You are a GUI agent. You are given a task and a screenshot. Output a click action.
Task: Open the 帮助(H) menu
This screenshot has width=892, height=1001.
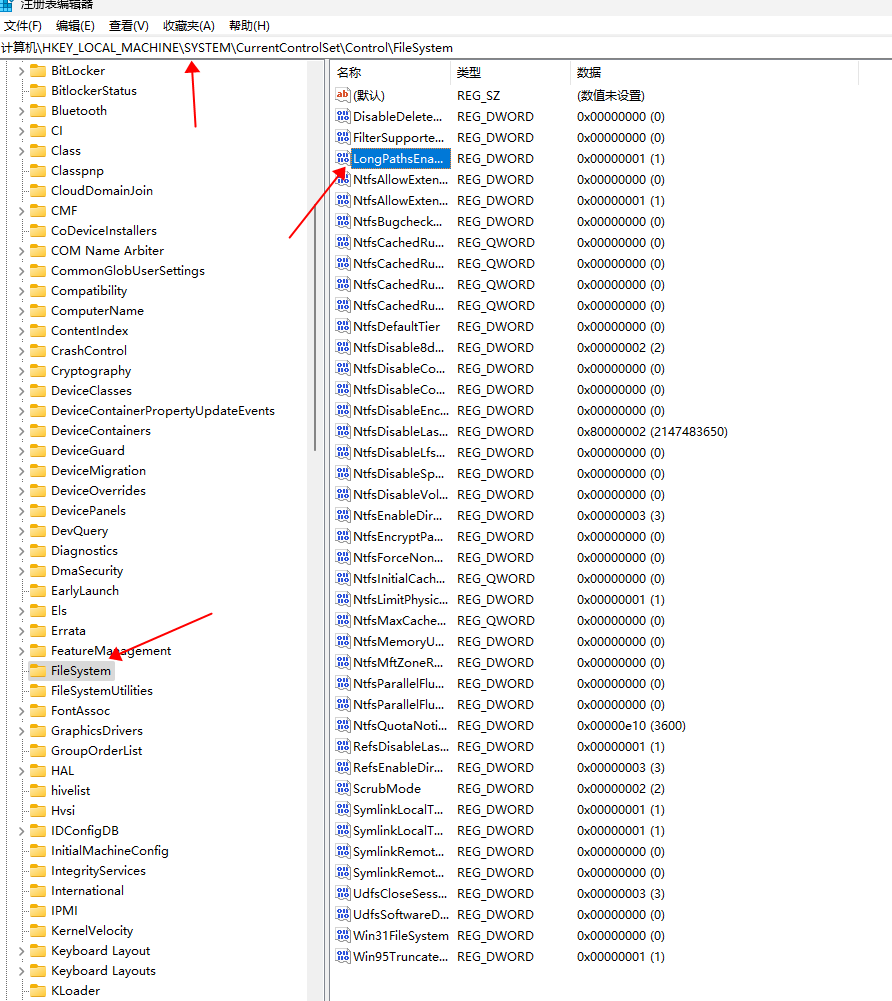[x=249, y=26]
